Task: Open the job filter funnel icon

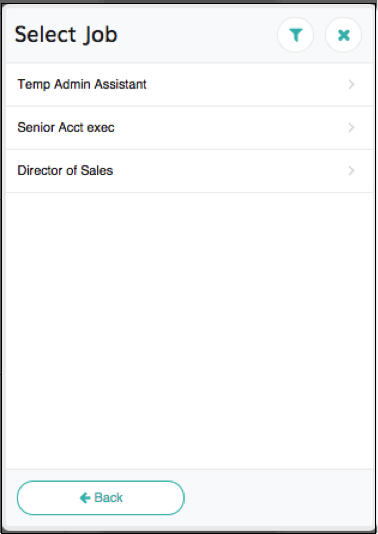Action: (x=296, y=35)
